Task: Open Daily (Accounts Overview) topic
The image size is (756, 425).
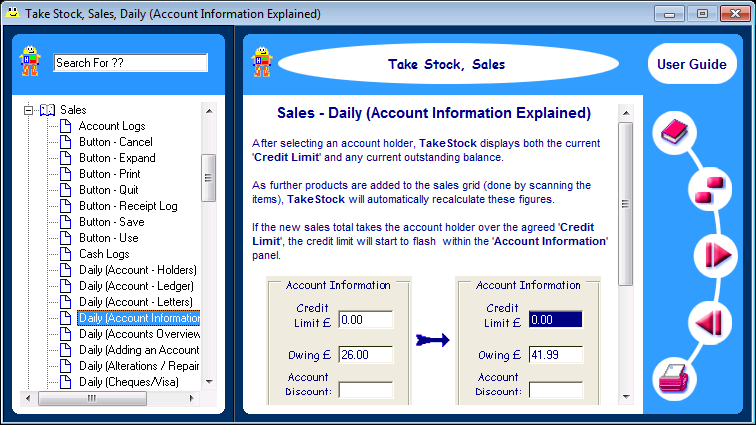Action: pyautogui.click(x=139, y=334)
